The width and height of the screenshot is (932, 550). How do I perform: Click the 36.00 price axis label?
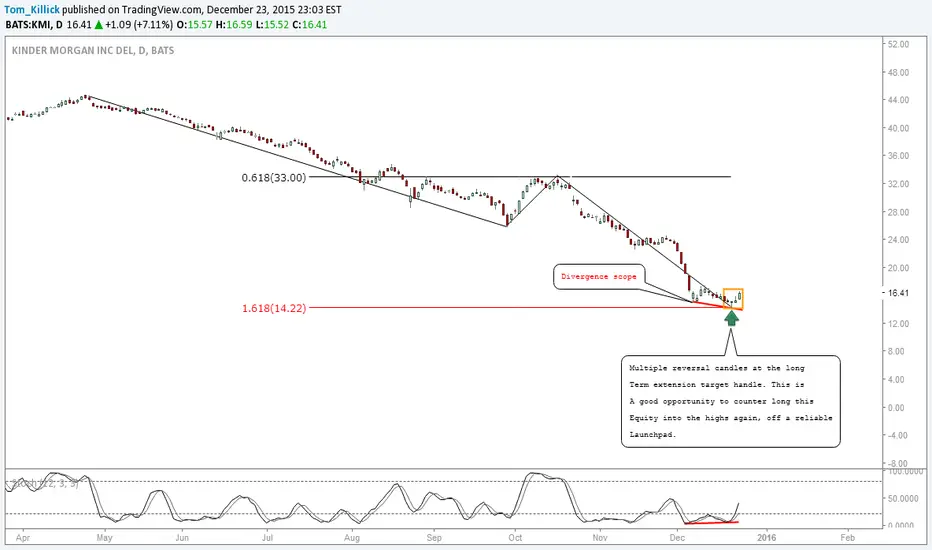click(x=898, y=156)
